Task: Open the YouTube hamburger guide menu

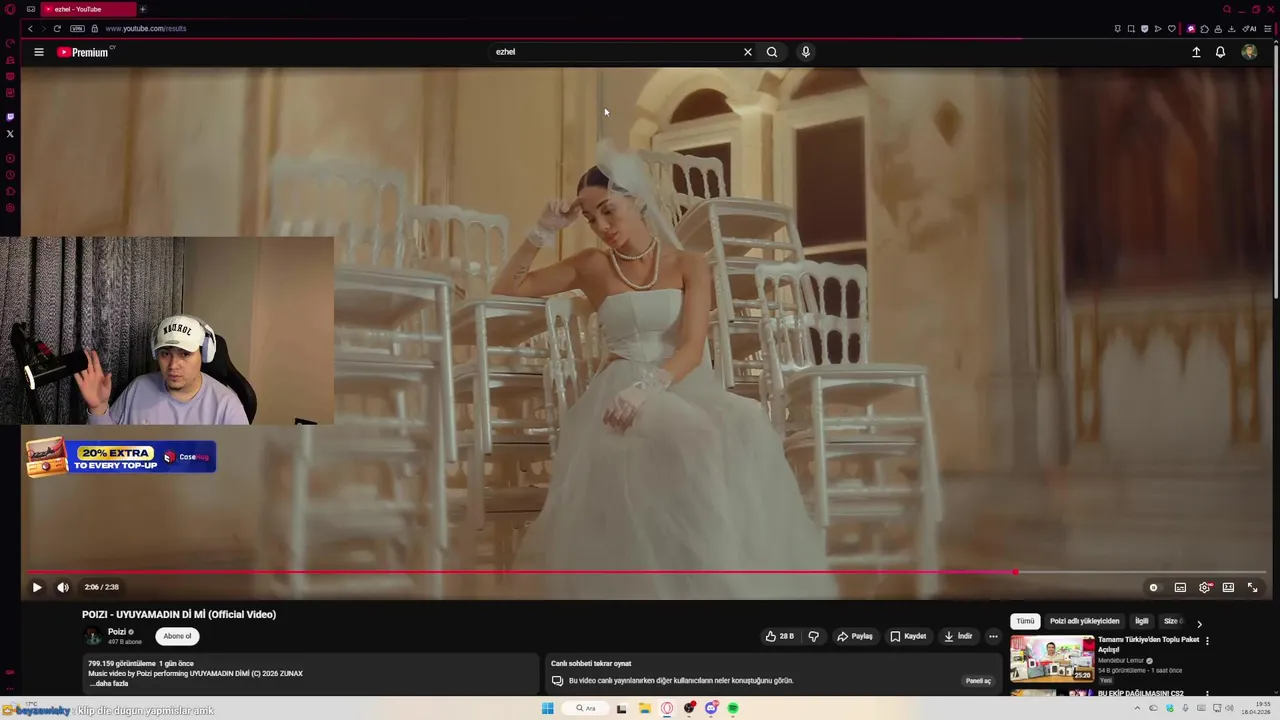Action: (39, 52)
